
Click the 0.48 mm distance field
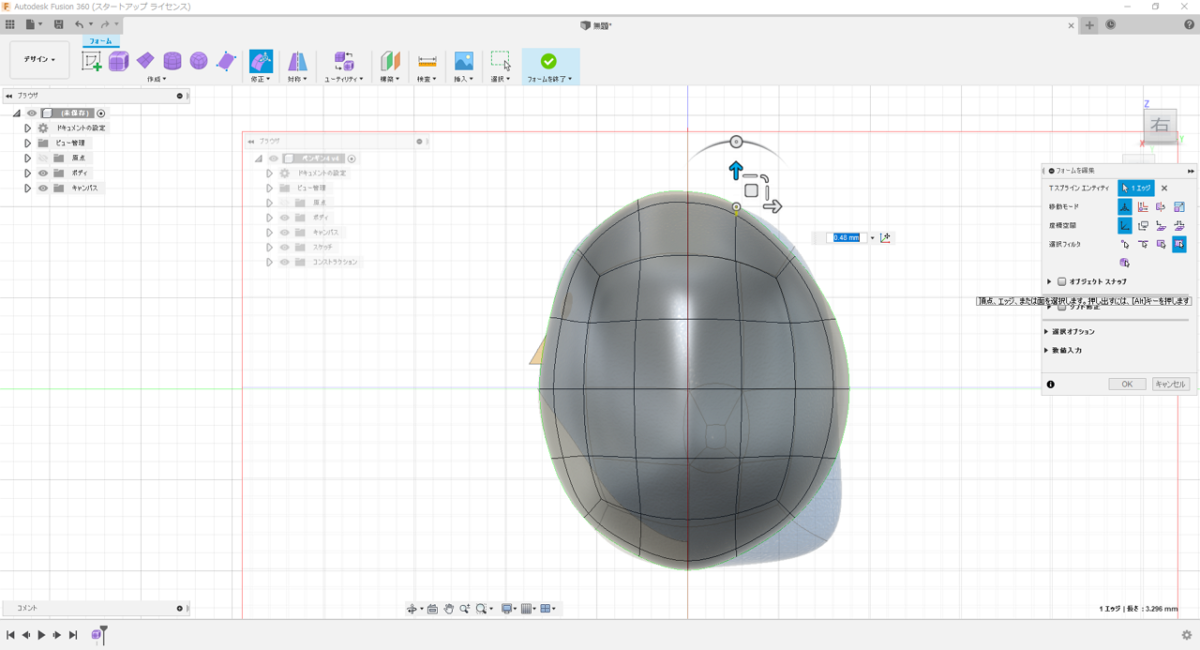(x=847, y=237)
